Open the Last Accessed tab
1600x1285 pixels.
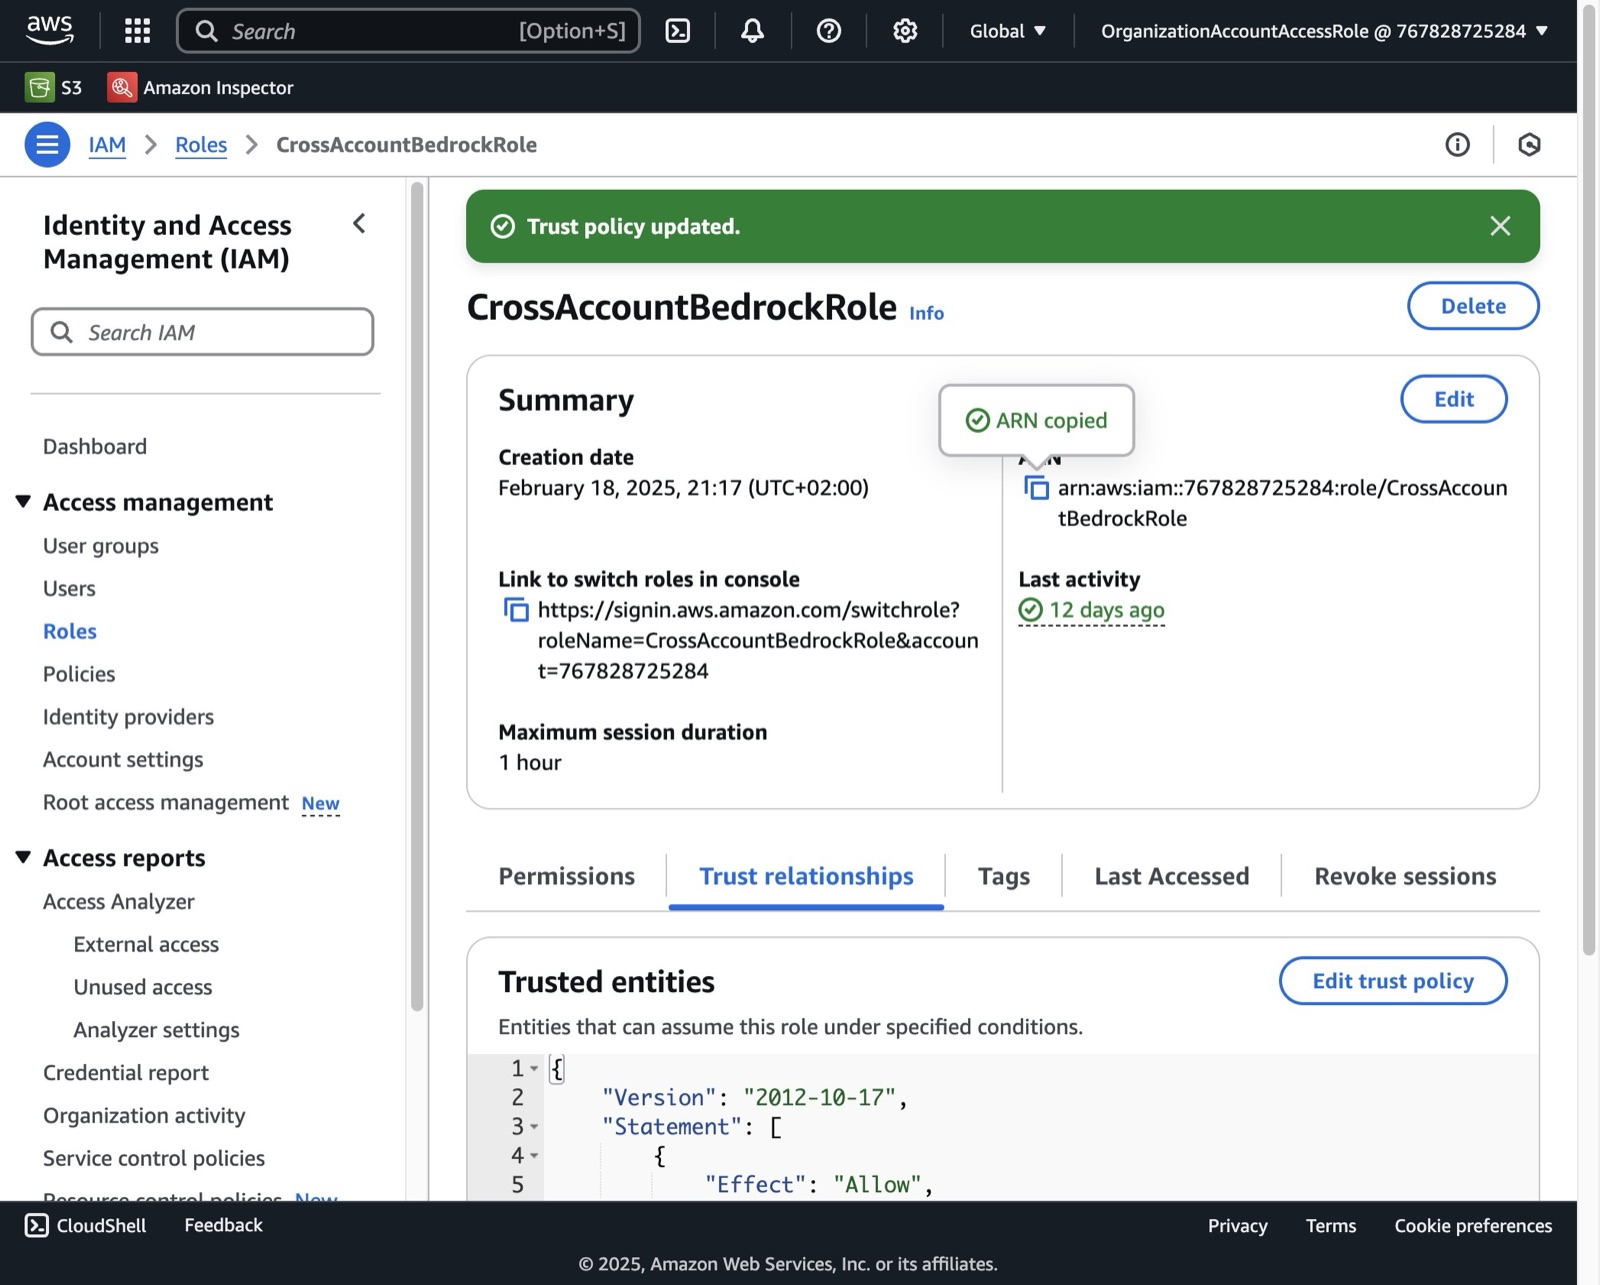1171,876
